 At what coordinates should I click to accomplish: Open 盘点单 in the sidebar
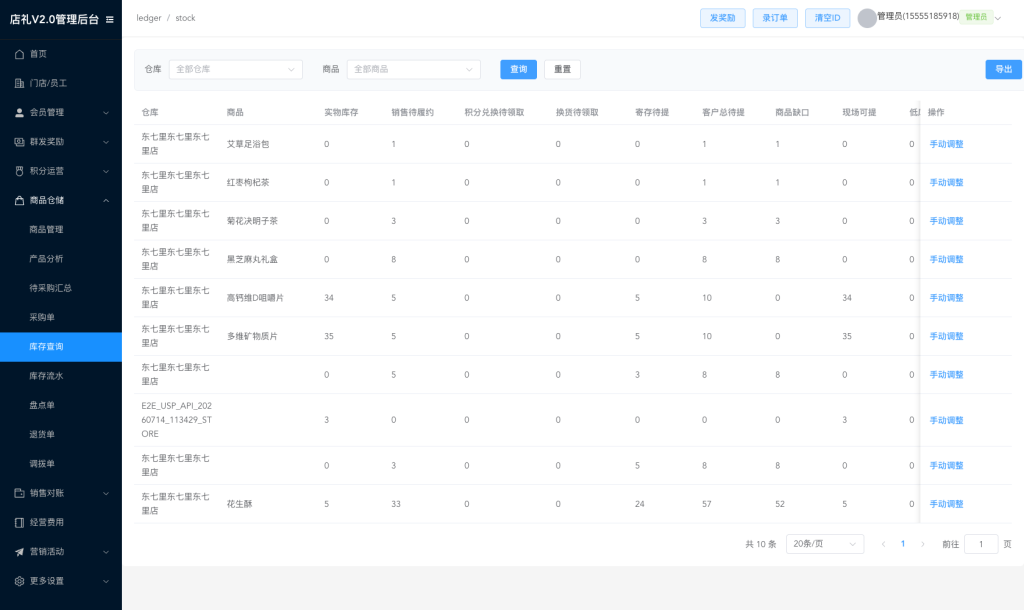coord(42,406)
